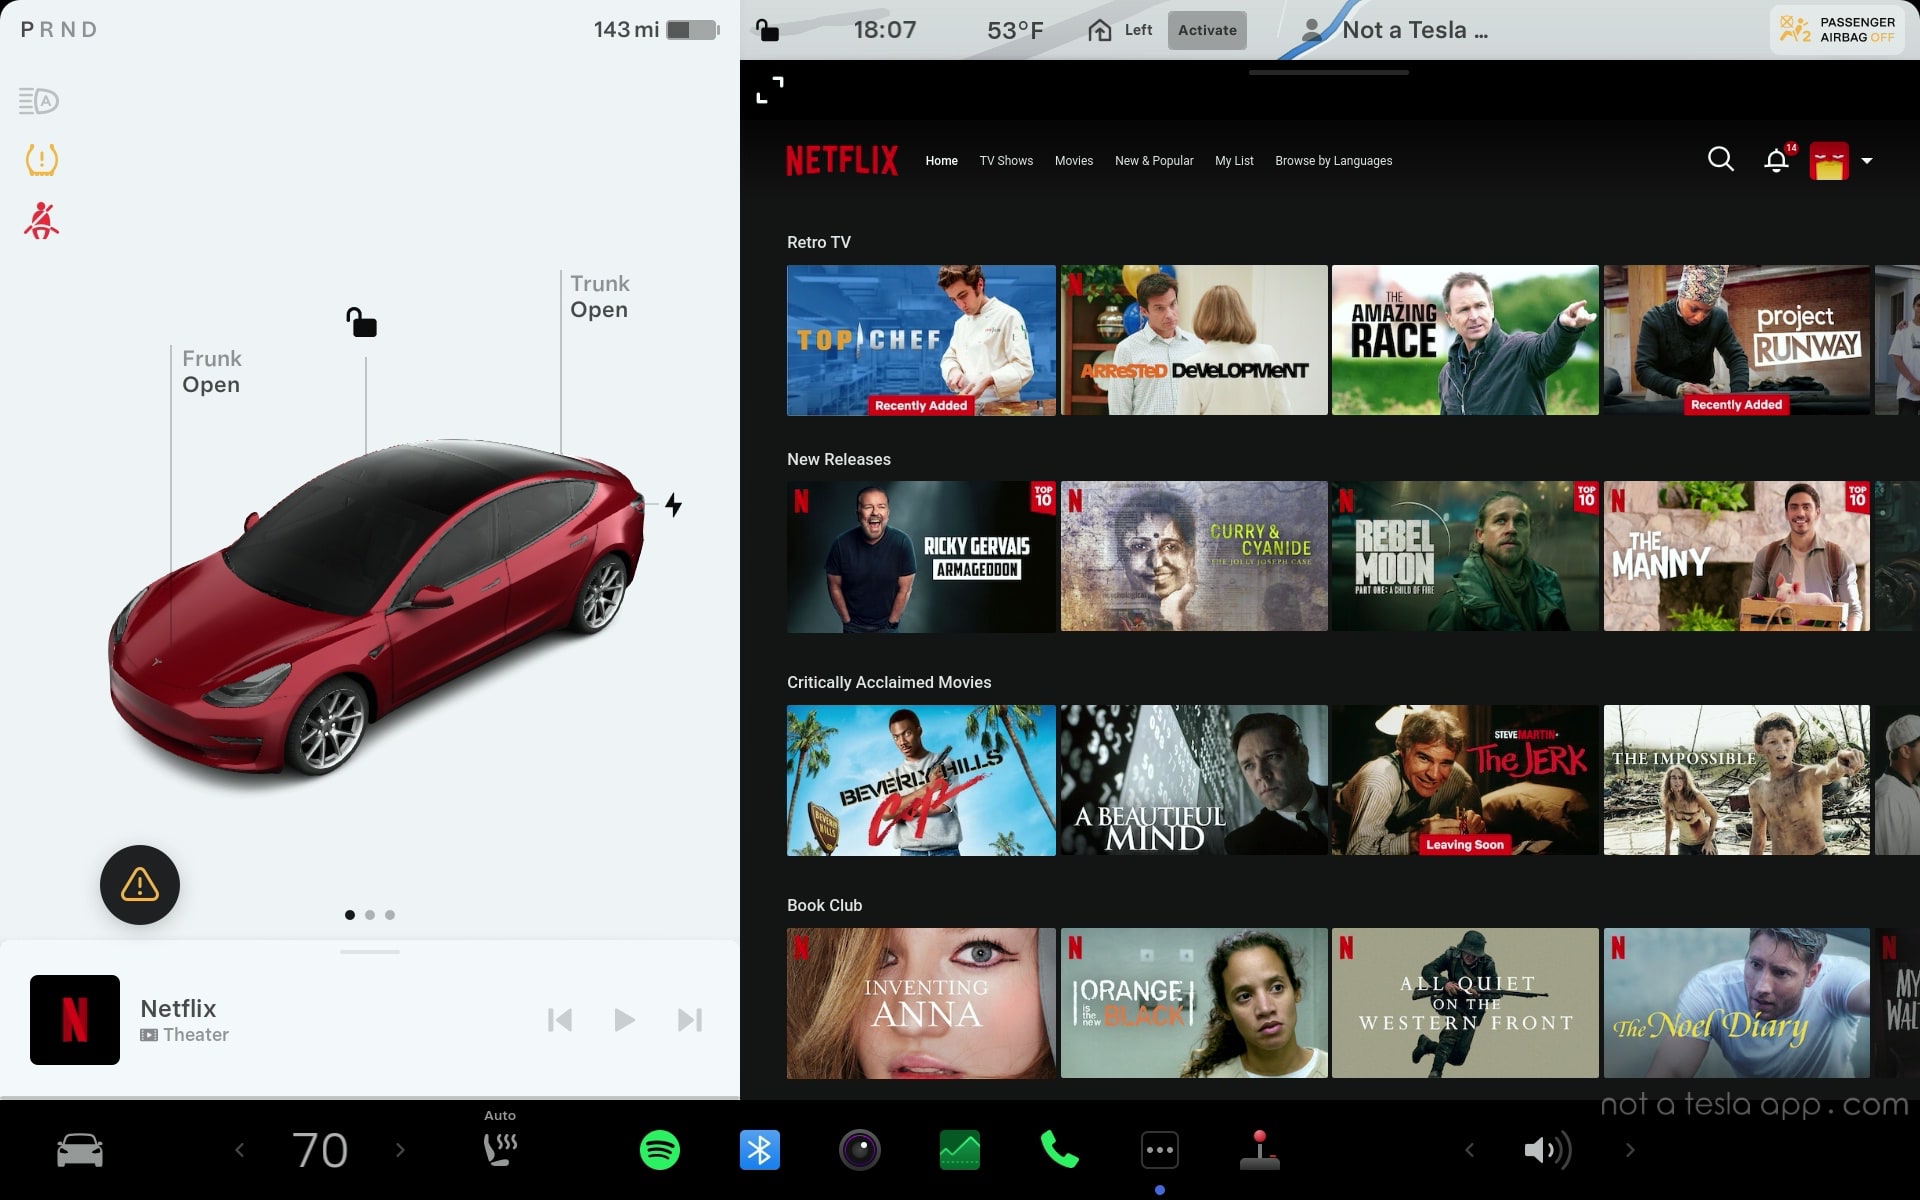The image size is (1920, 1200).
Task: Select the TV Shows tab on Netflix
Action: (x=1005, y=160)
